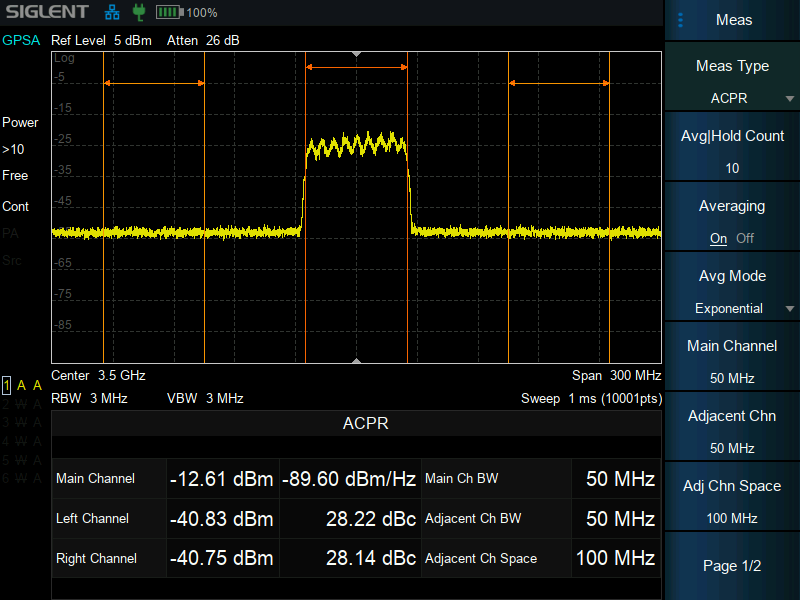
Task: Click the Log scale label
Action: pyautogui.click(x=64, y=58)
